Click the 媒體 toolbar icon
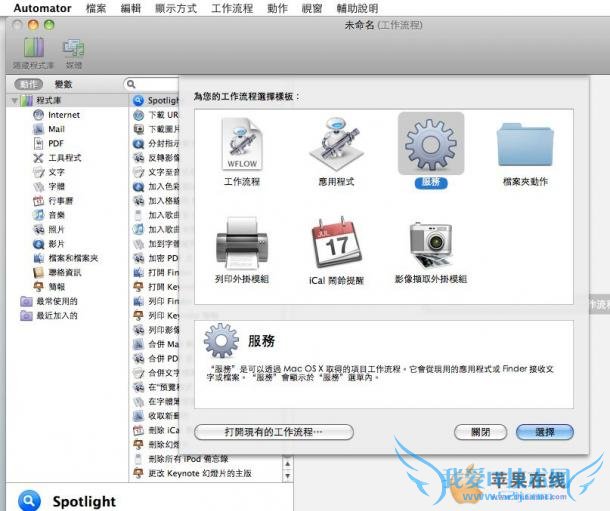 74,48
